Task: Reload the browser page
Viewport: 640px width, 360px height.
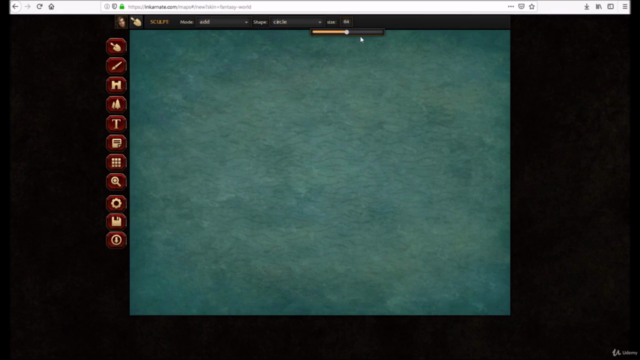Action: click(40, 7)
